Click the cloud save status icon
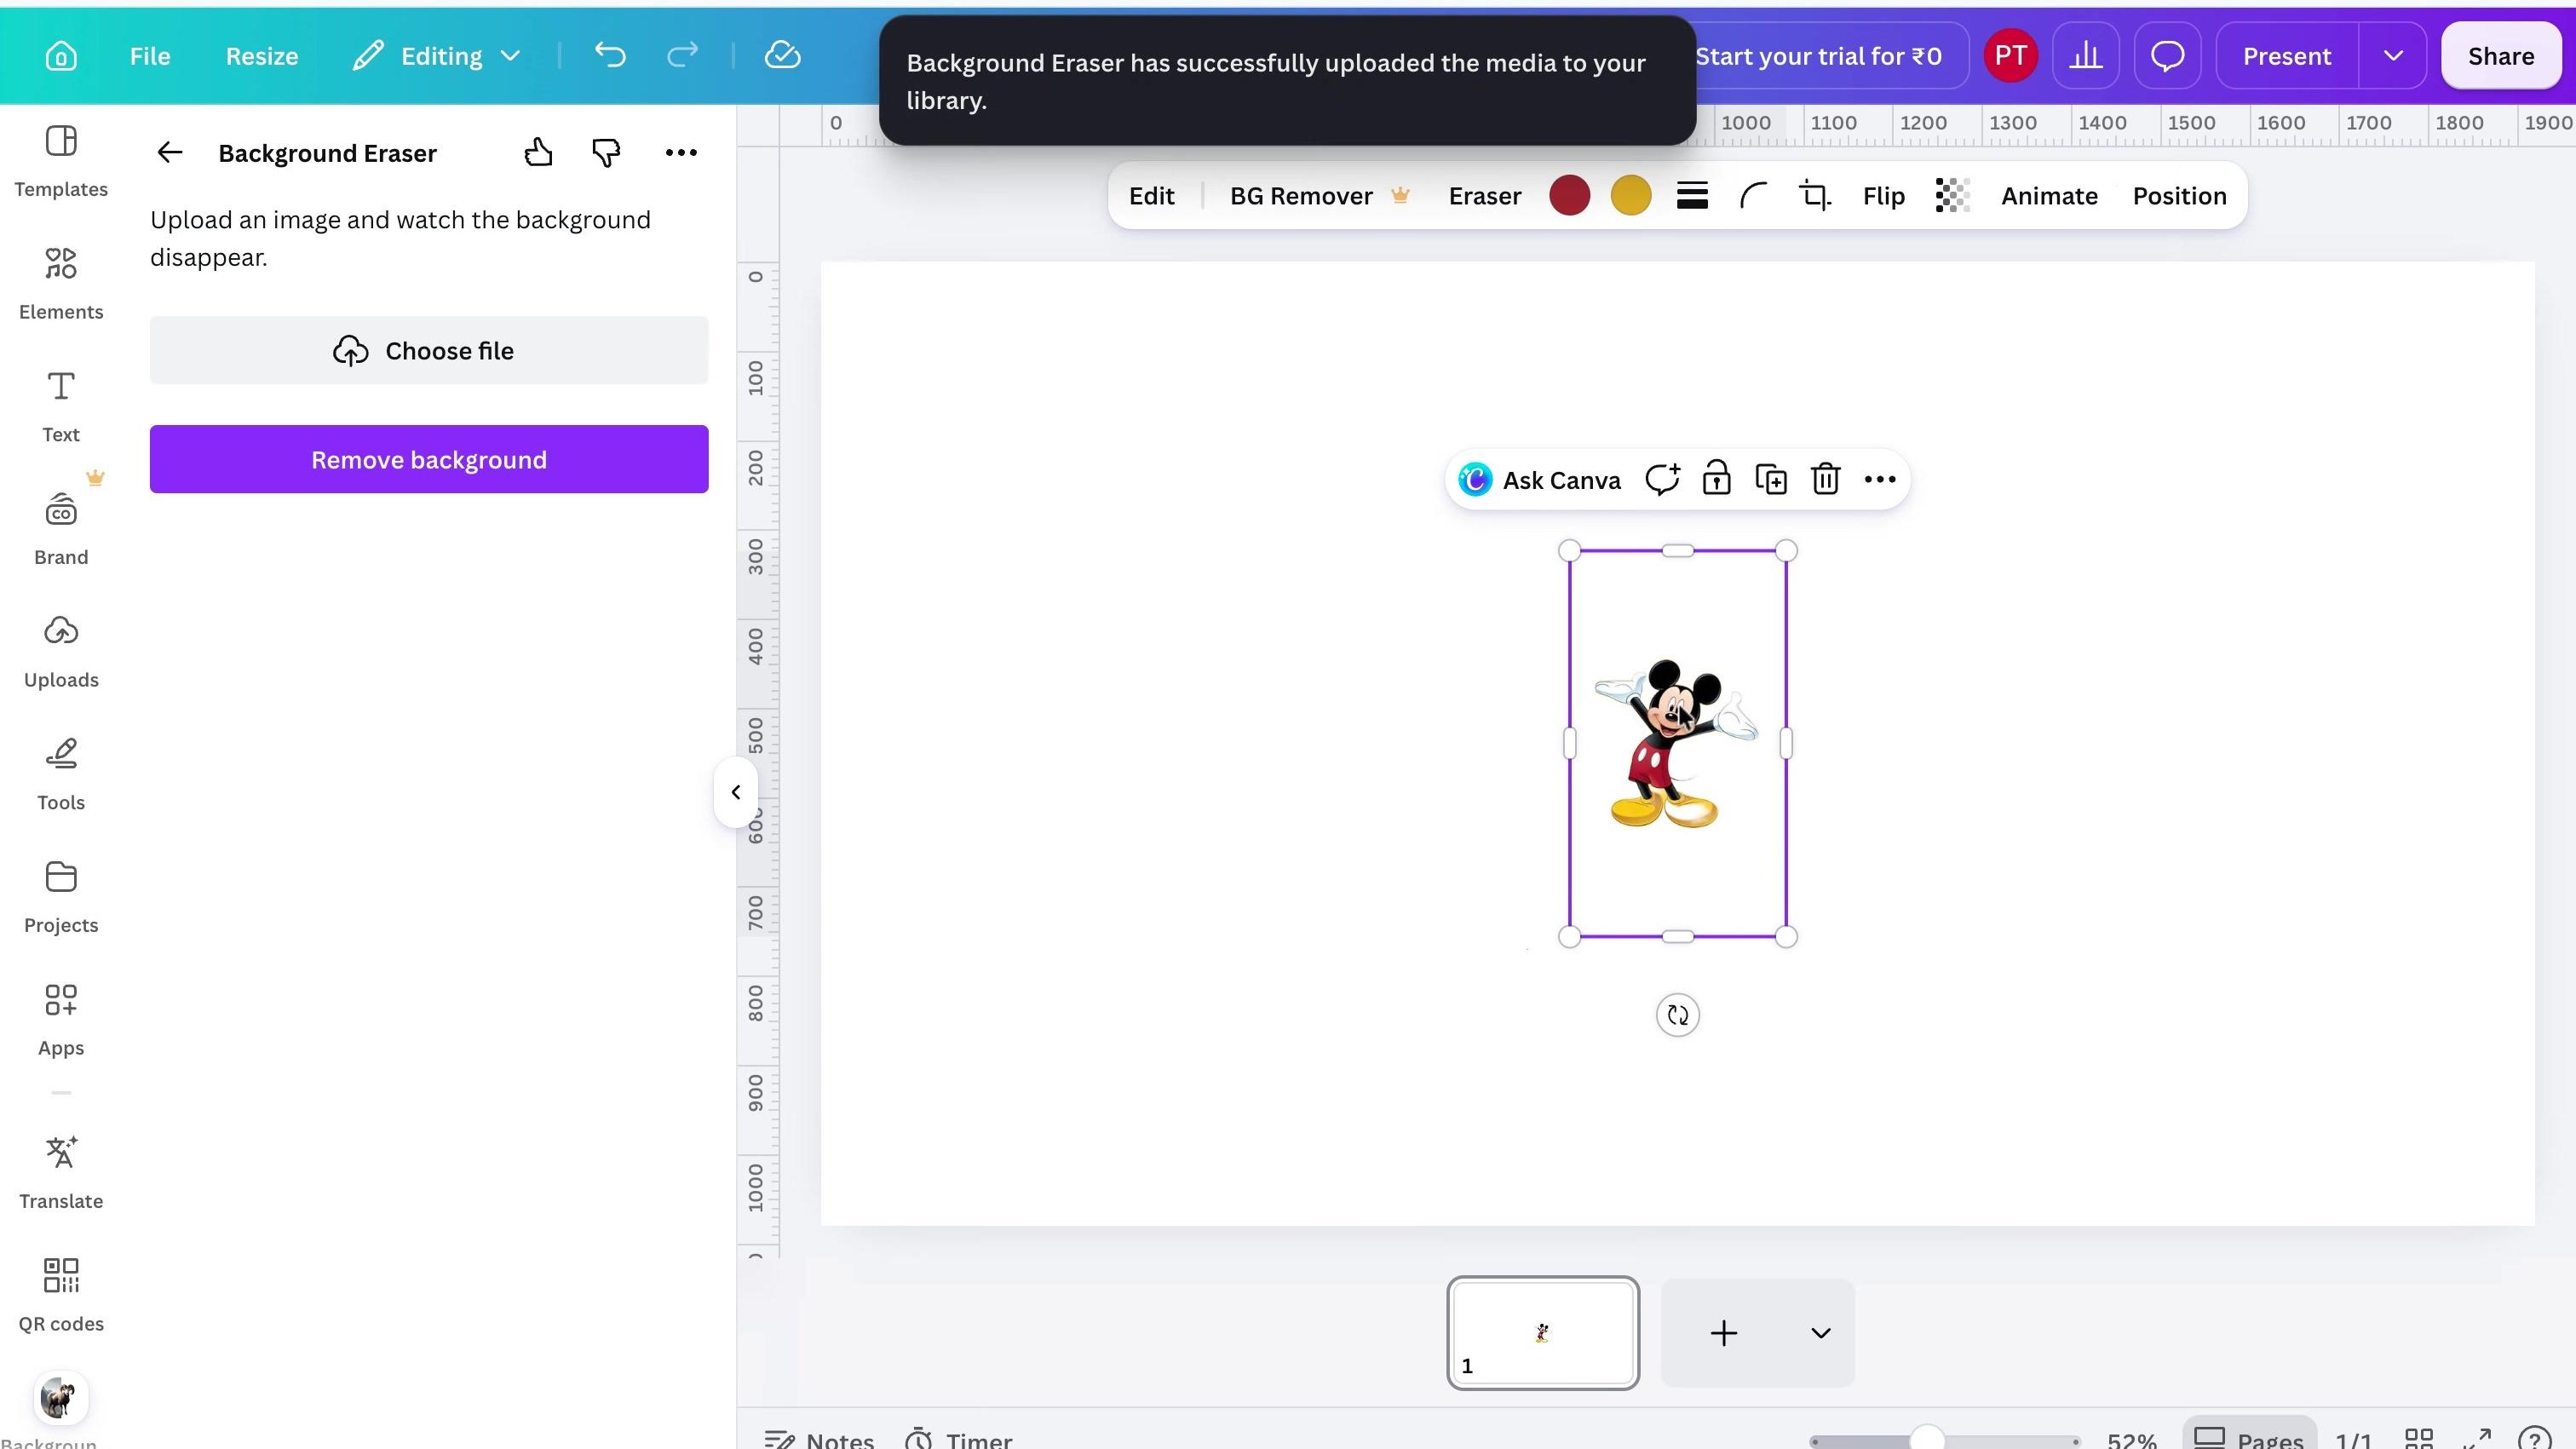Screen dimensions: 2576x1449 pyautogui.click(x=782, y=56)
